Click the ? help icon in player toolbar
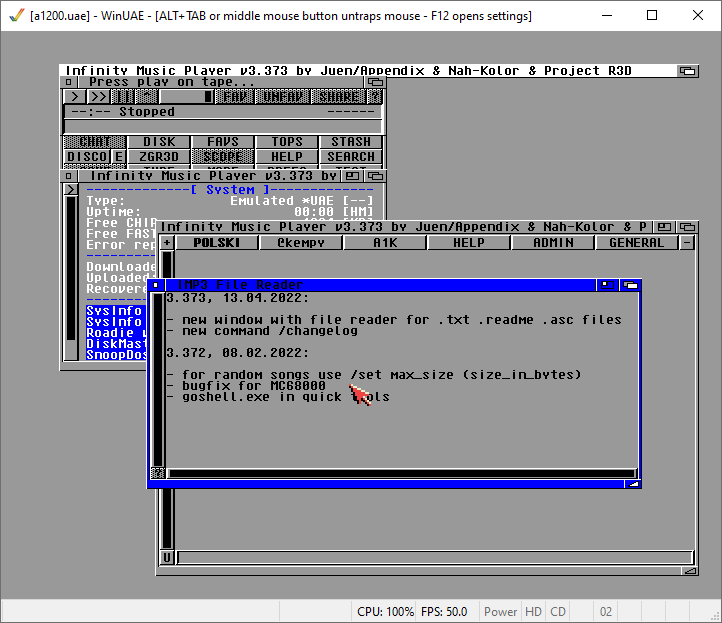This screenshot has height=623, width=722. click(x=375, y=97)
